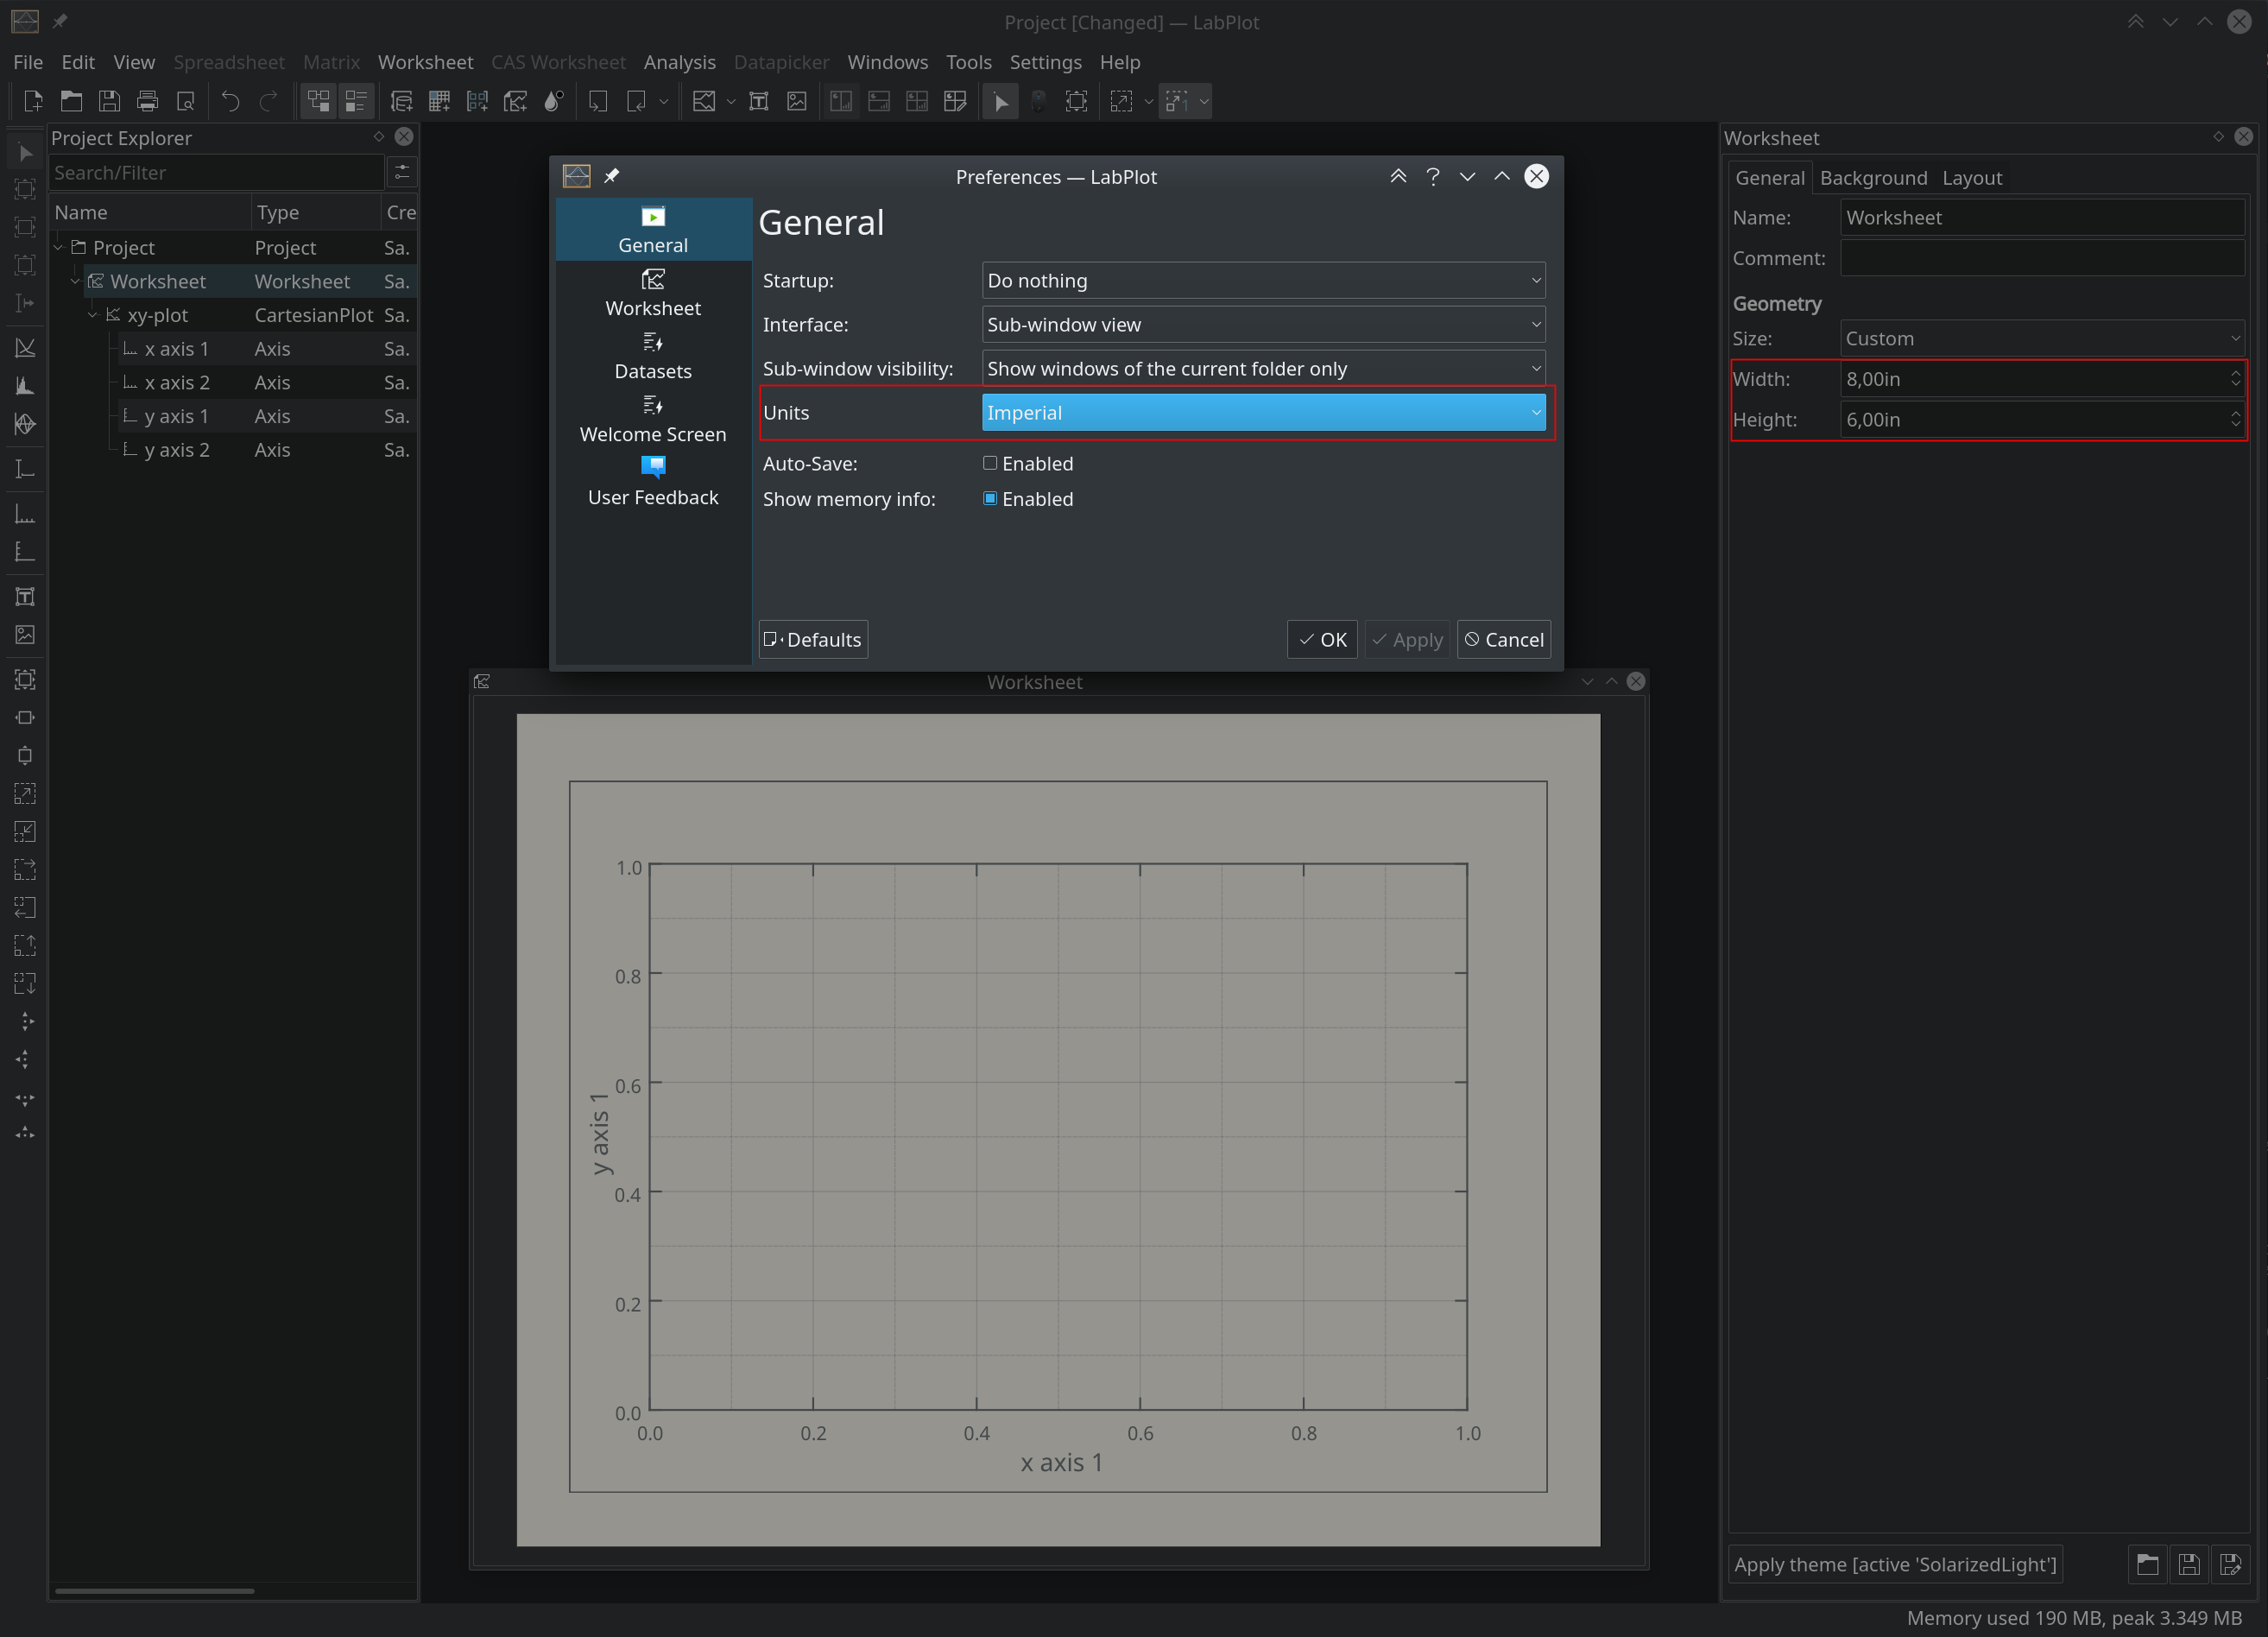Click the Undo arrow in toolbar
This screenshot has height=1637, width=2268.
pos(230,101)
